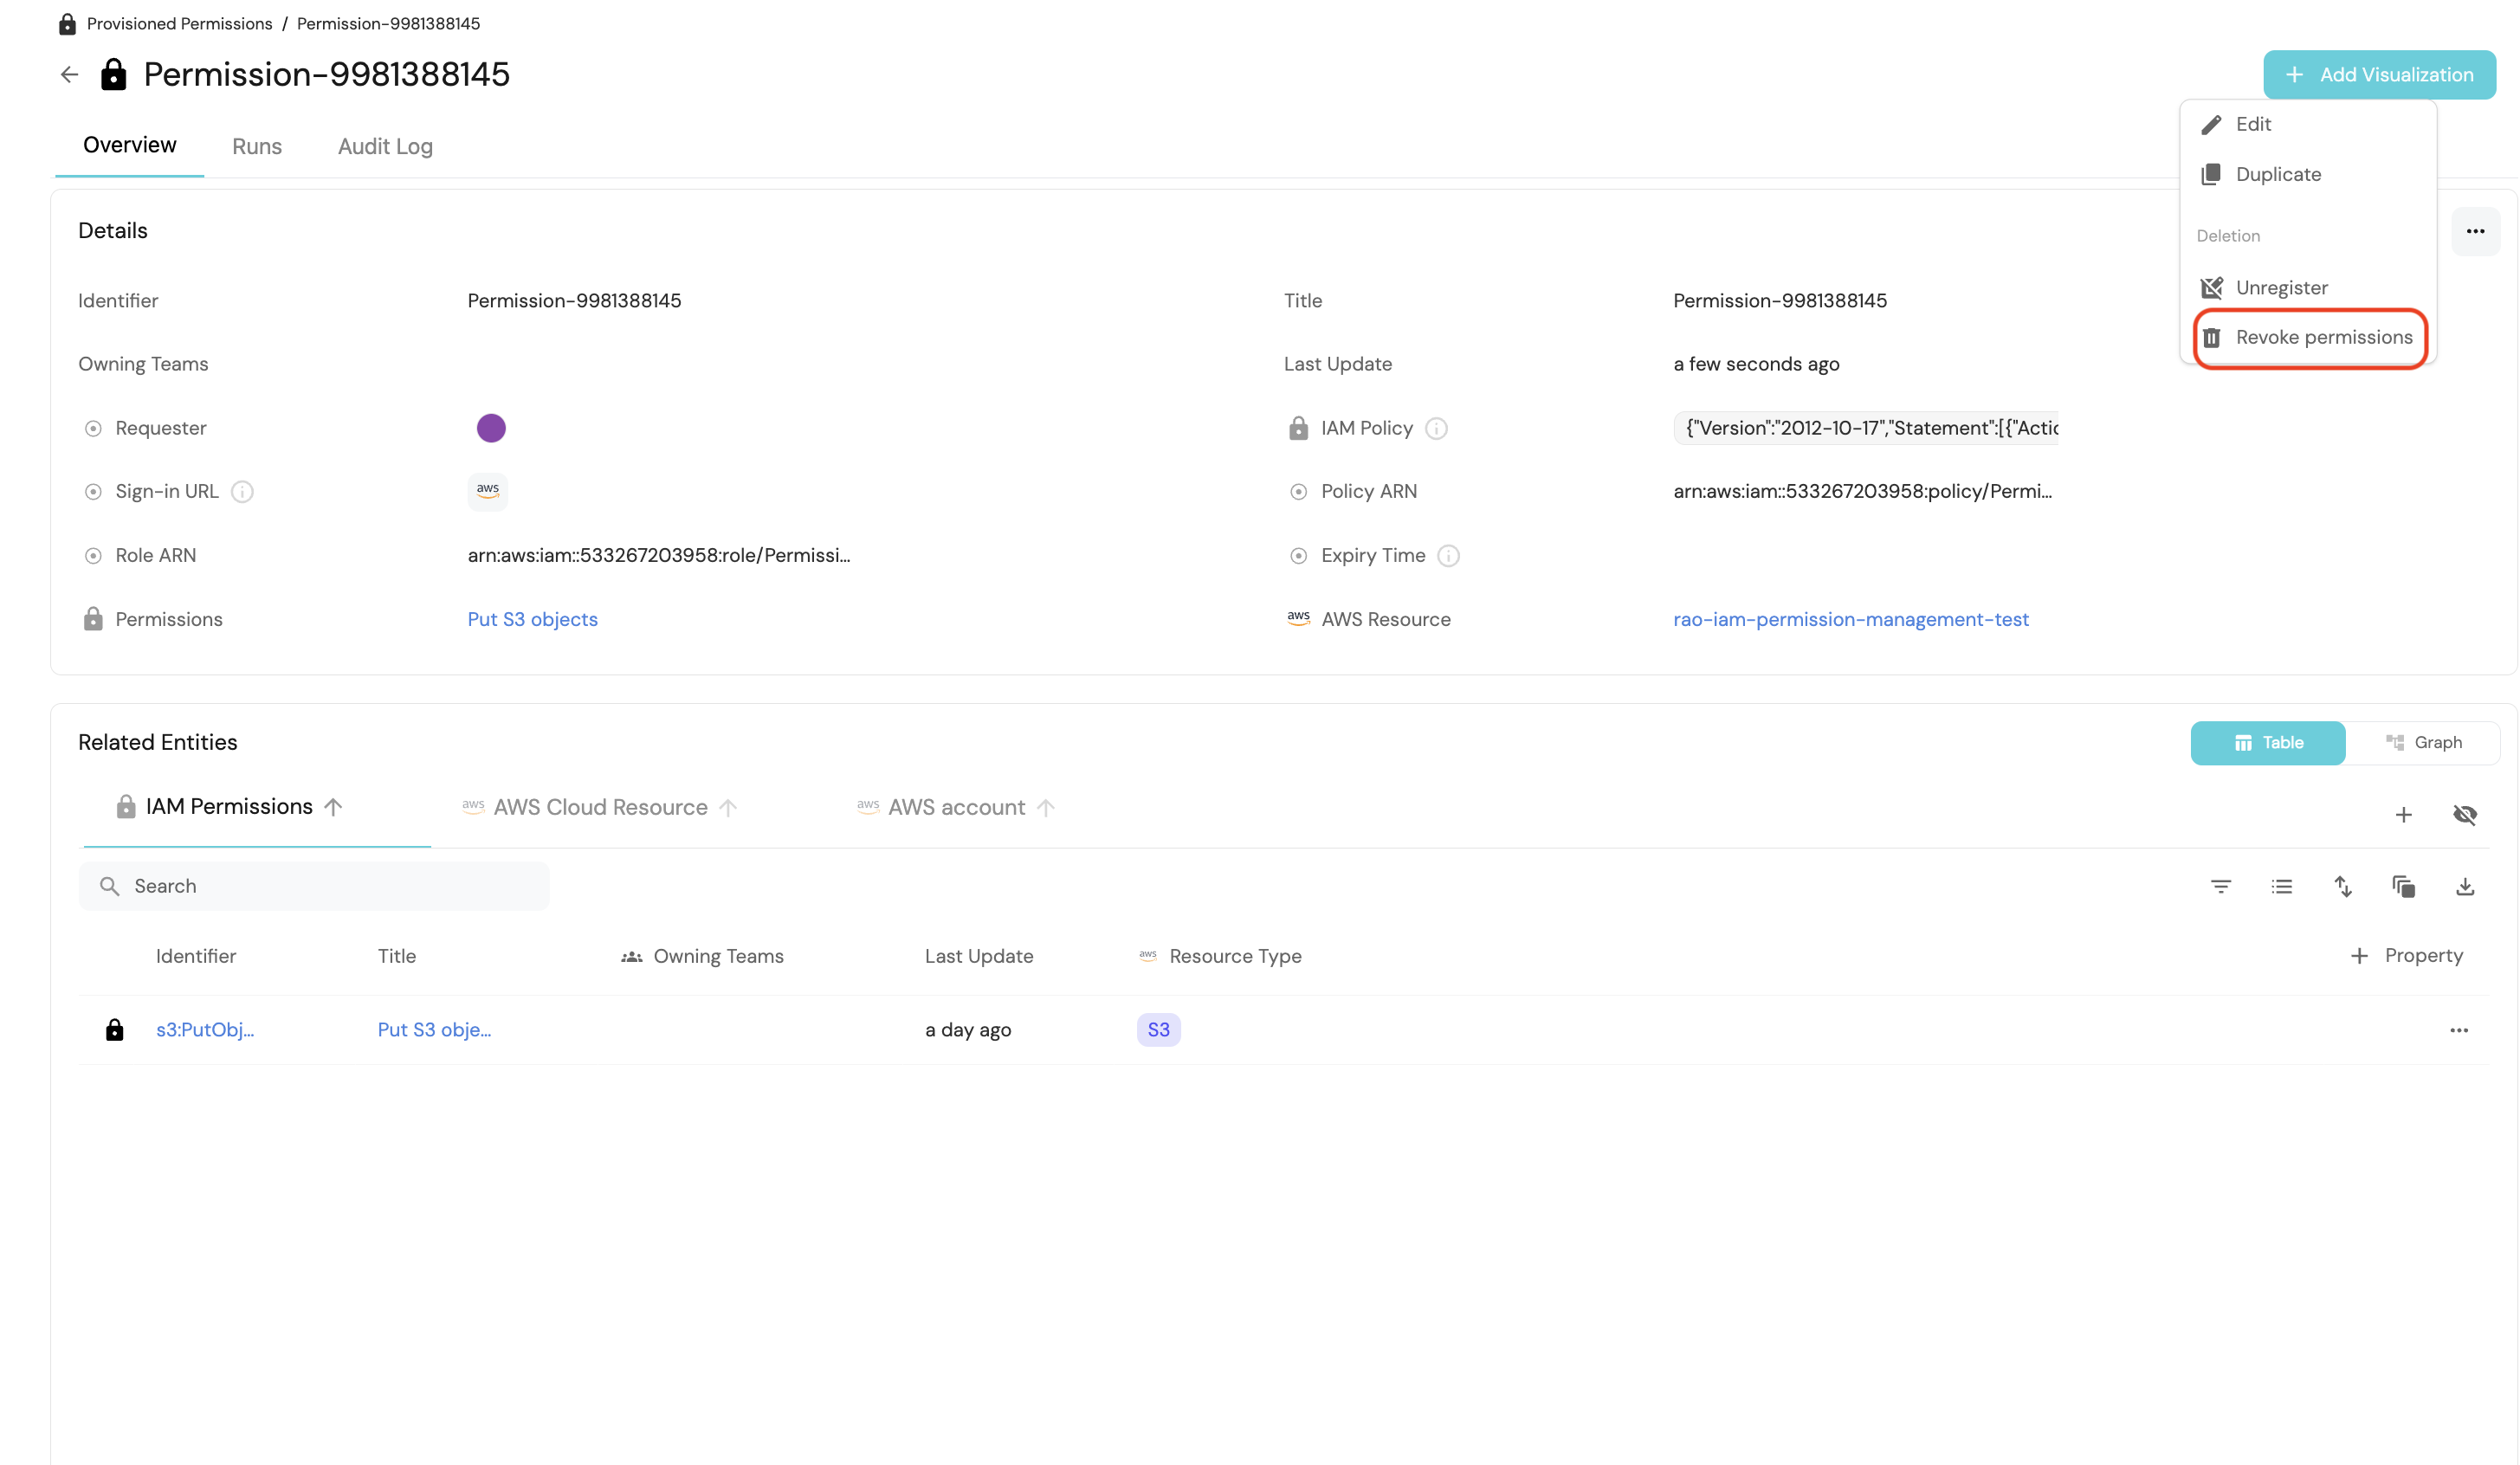2520x1465 pixels.
Task: Open the filter icon in the table toolbar
Action: (x=2220, y=886)
